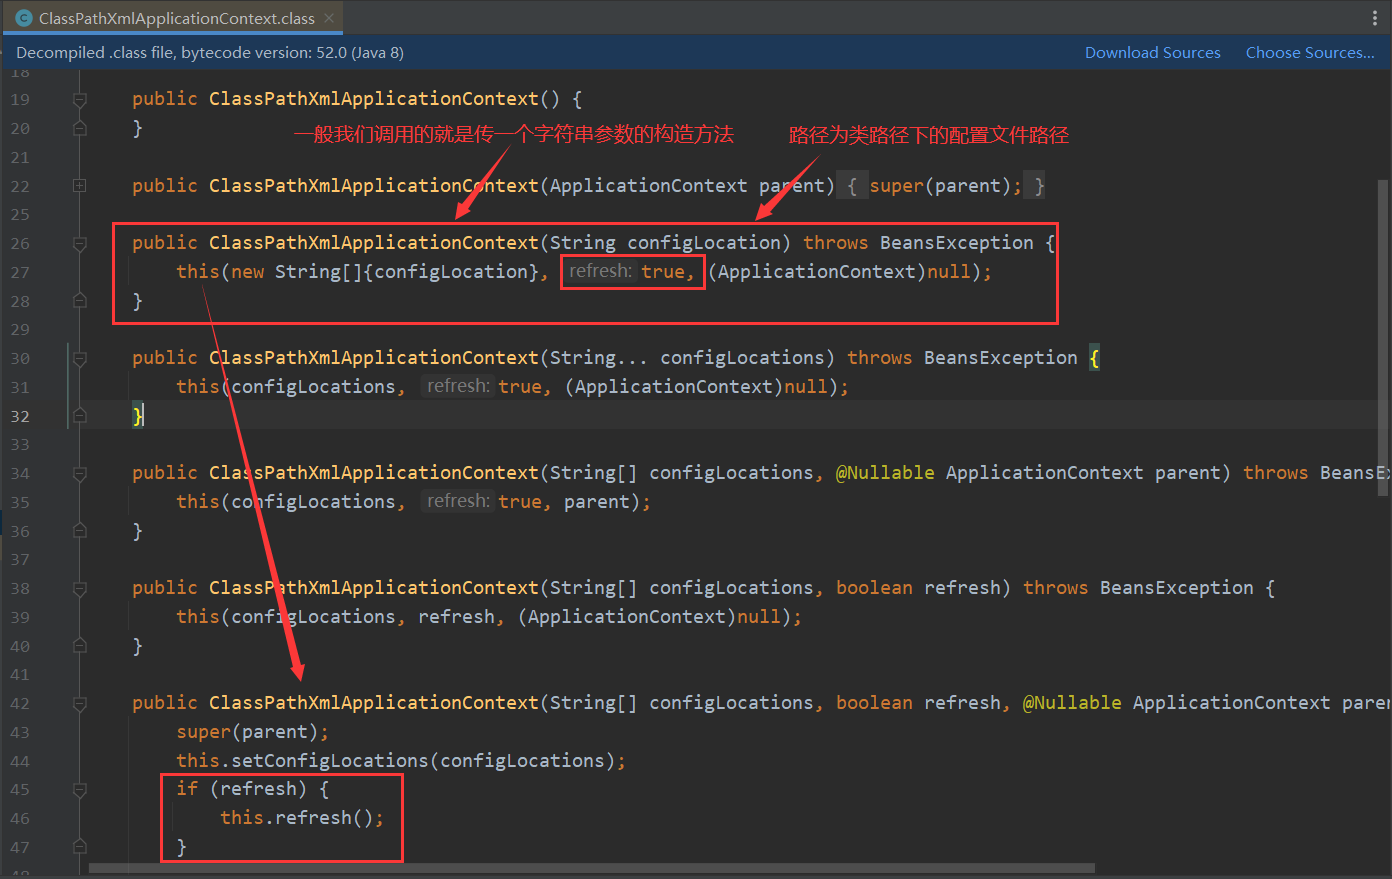Click 'if (refresh) {' on line 45

click(x=252, y=789)
